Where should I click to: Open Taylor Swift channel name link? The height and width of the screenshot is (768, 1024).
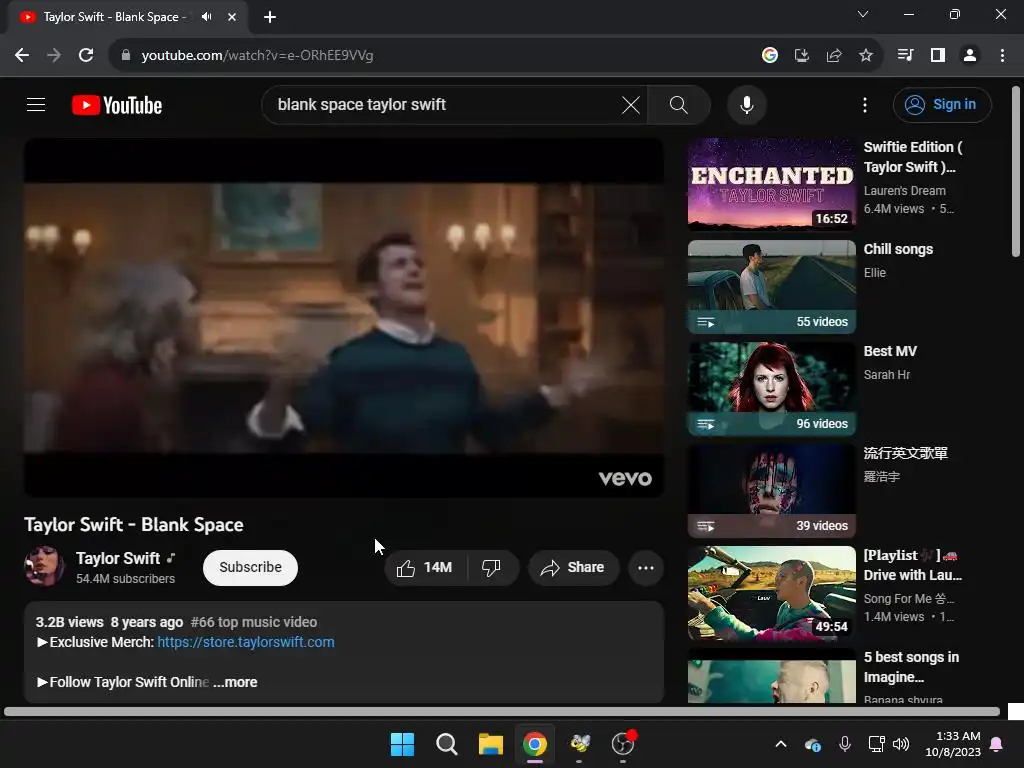118,558
